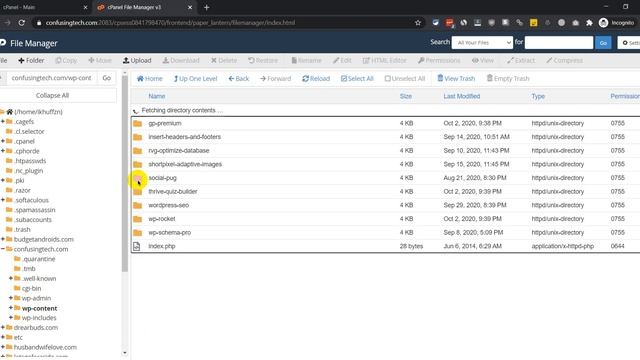Select the social-pug folder name
This screenshot has height=360, width=640.
click(x=162, y=178)
